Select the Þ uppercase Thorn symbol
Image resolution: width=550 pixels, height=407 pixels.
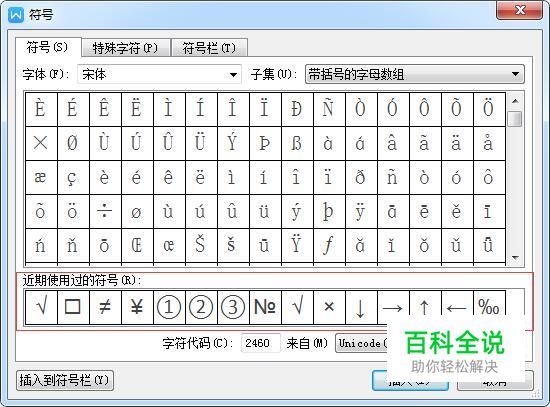[265, 143]
